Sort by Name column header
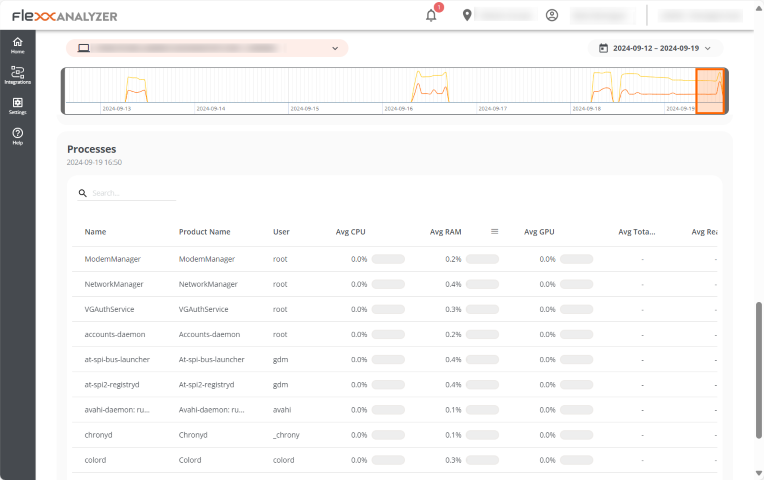Screen dimensions: 764x480 pyautogui.click(x=95, y=232)
